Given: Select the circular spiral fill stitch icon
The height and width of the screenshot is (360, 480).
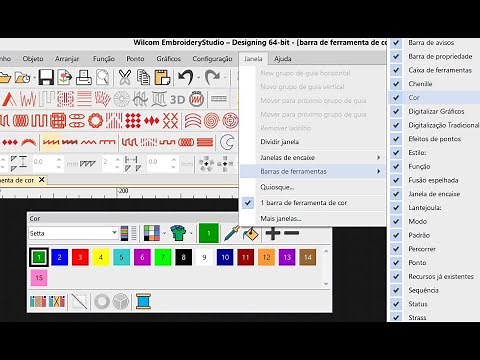Looking at the screenshot, I should 211,121.
